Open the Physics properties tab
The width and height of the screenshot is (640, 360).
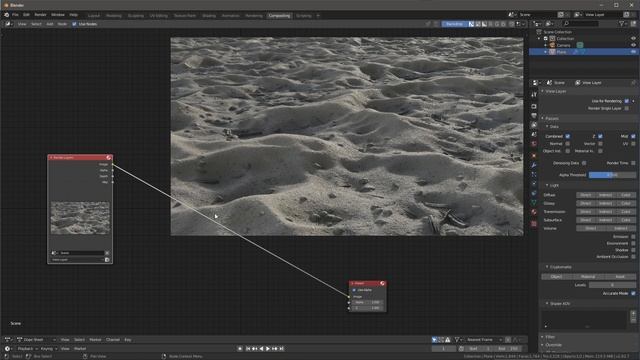coord(534,184)
